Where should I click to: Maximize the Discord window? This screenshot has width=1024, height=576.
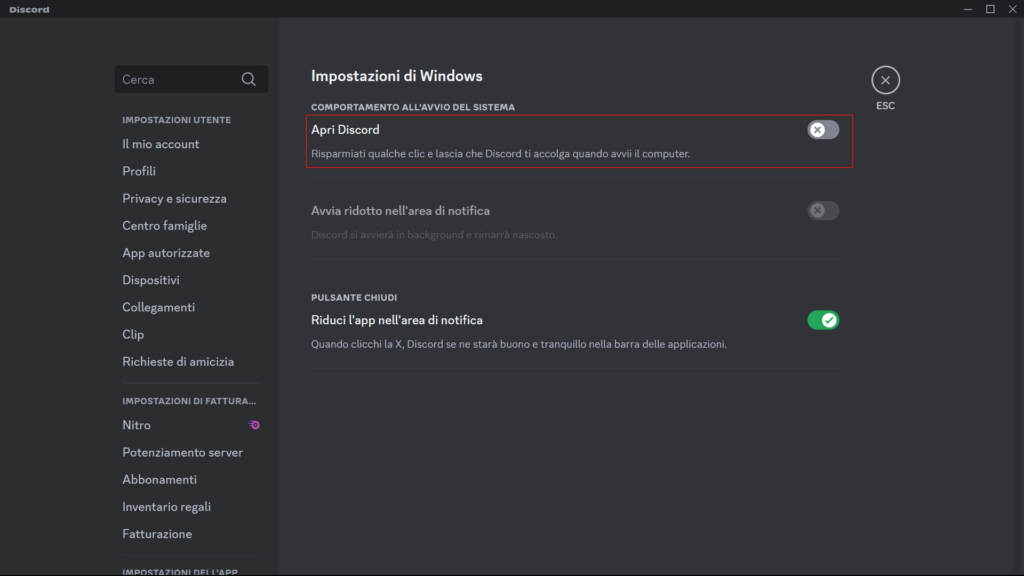tap(990, 9)
